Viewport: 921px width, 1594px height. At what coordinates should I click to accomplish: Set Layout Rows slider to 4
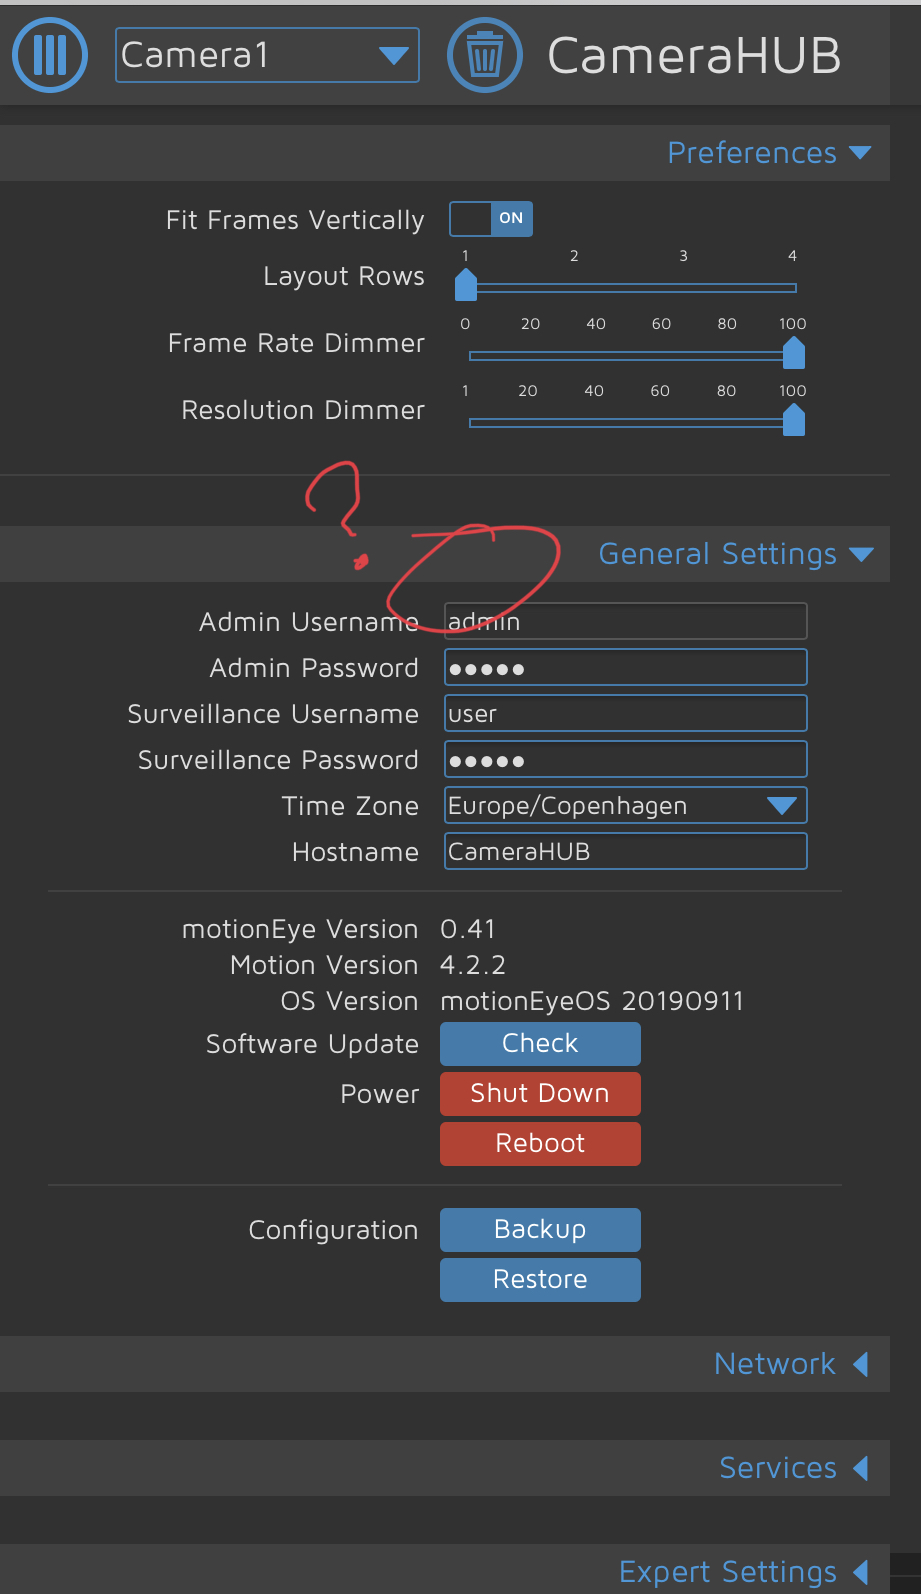click(792, 285)
